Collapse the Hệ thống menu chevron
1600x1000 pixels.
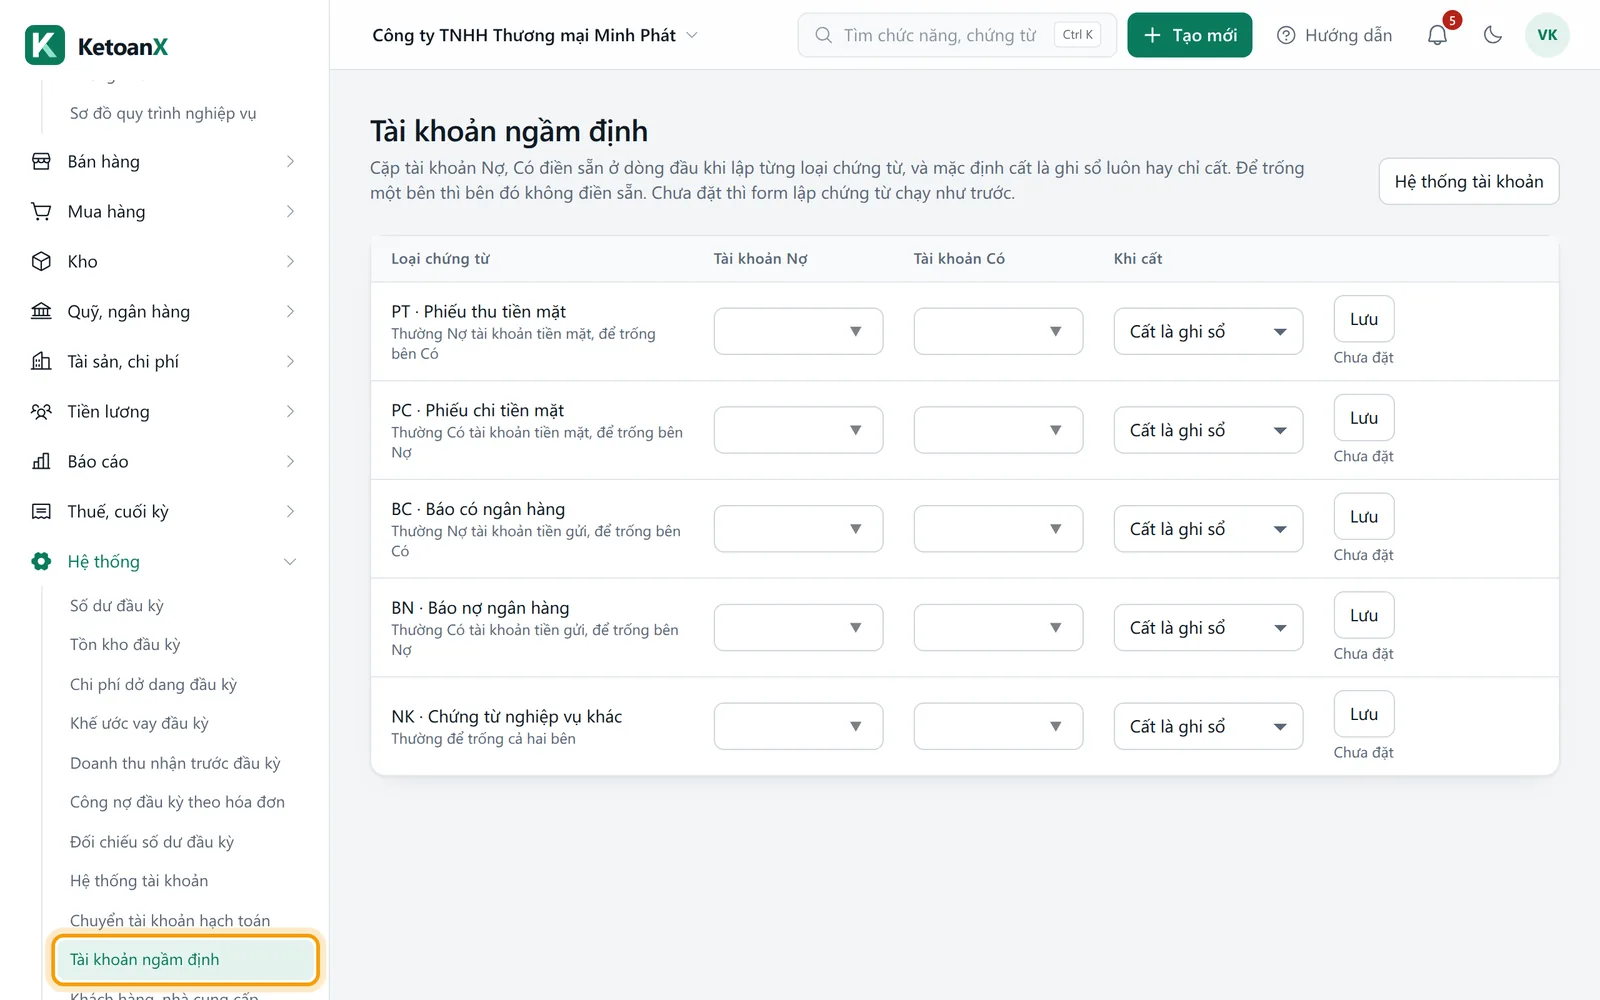coord(290,561)
